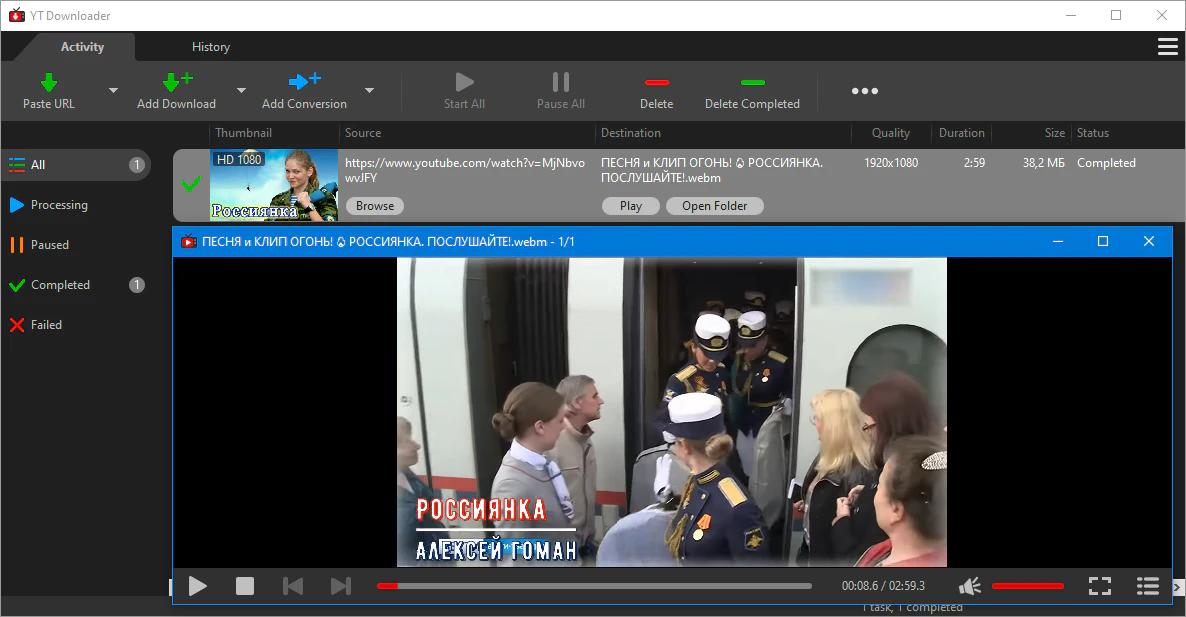Click the Paste URL green arrow icon

tap(48, 83)
